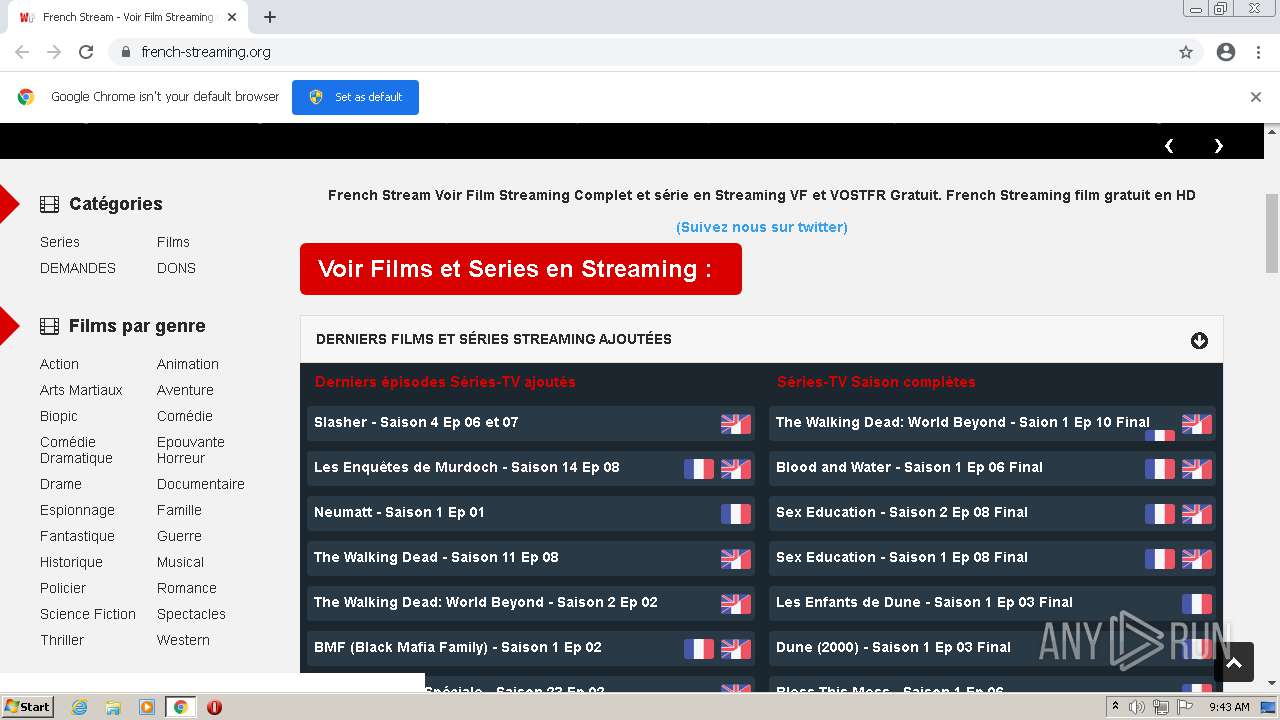The image size is (1280, 720).
Task: Select the Arts Martiaux genre
Action: tap(81, 390)
